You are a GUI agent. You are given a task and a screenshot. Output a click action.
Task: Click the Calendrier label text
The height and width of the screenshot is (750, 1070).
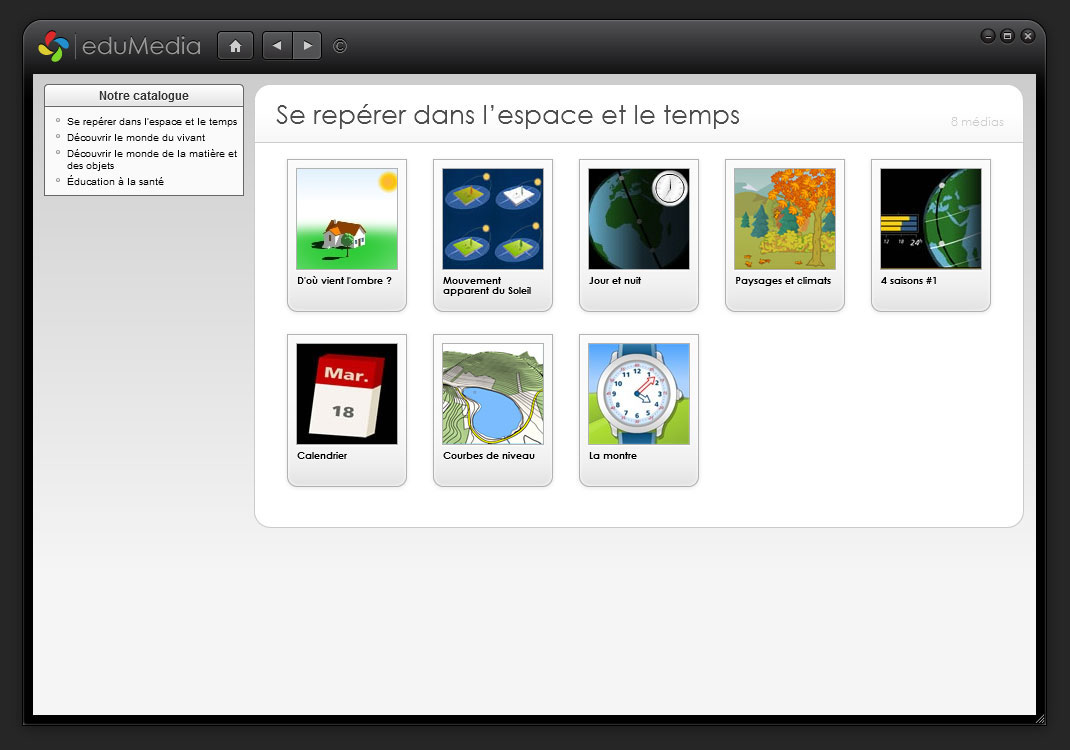320,456
